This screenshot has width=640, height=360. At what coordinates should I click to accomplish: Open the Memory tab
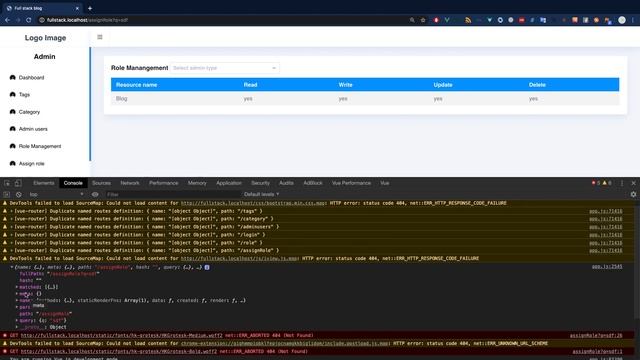coord(197,183)
